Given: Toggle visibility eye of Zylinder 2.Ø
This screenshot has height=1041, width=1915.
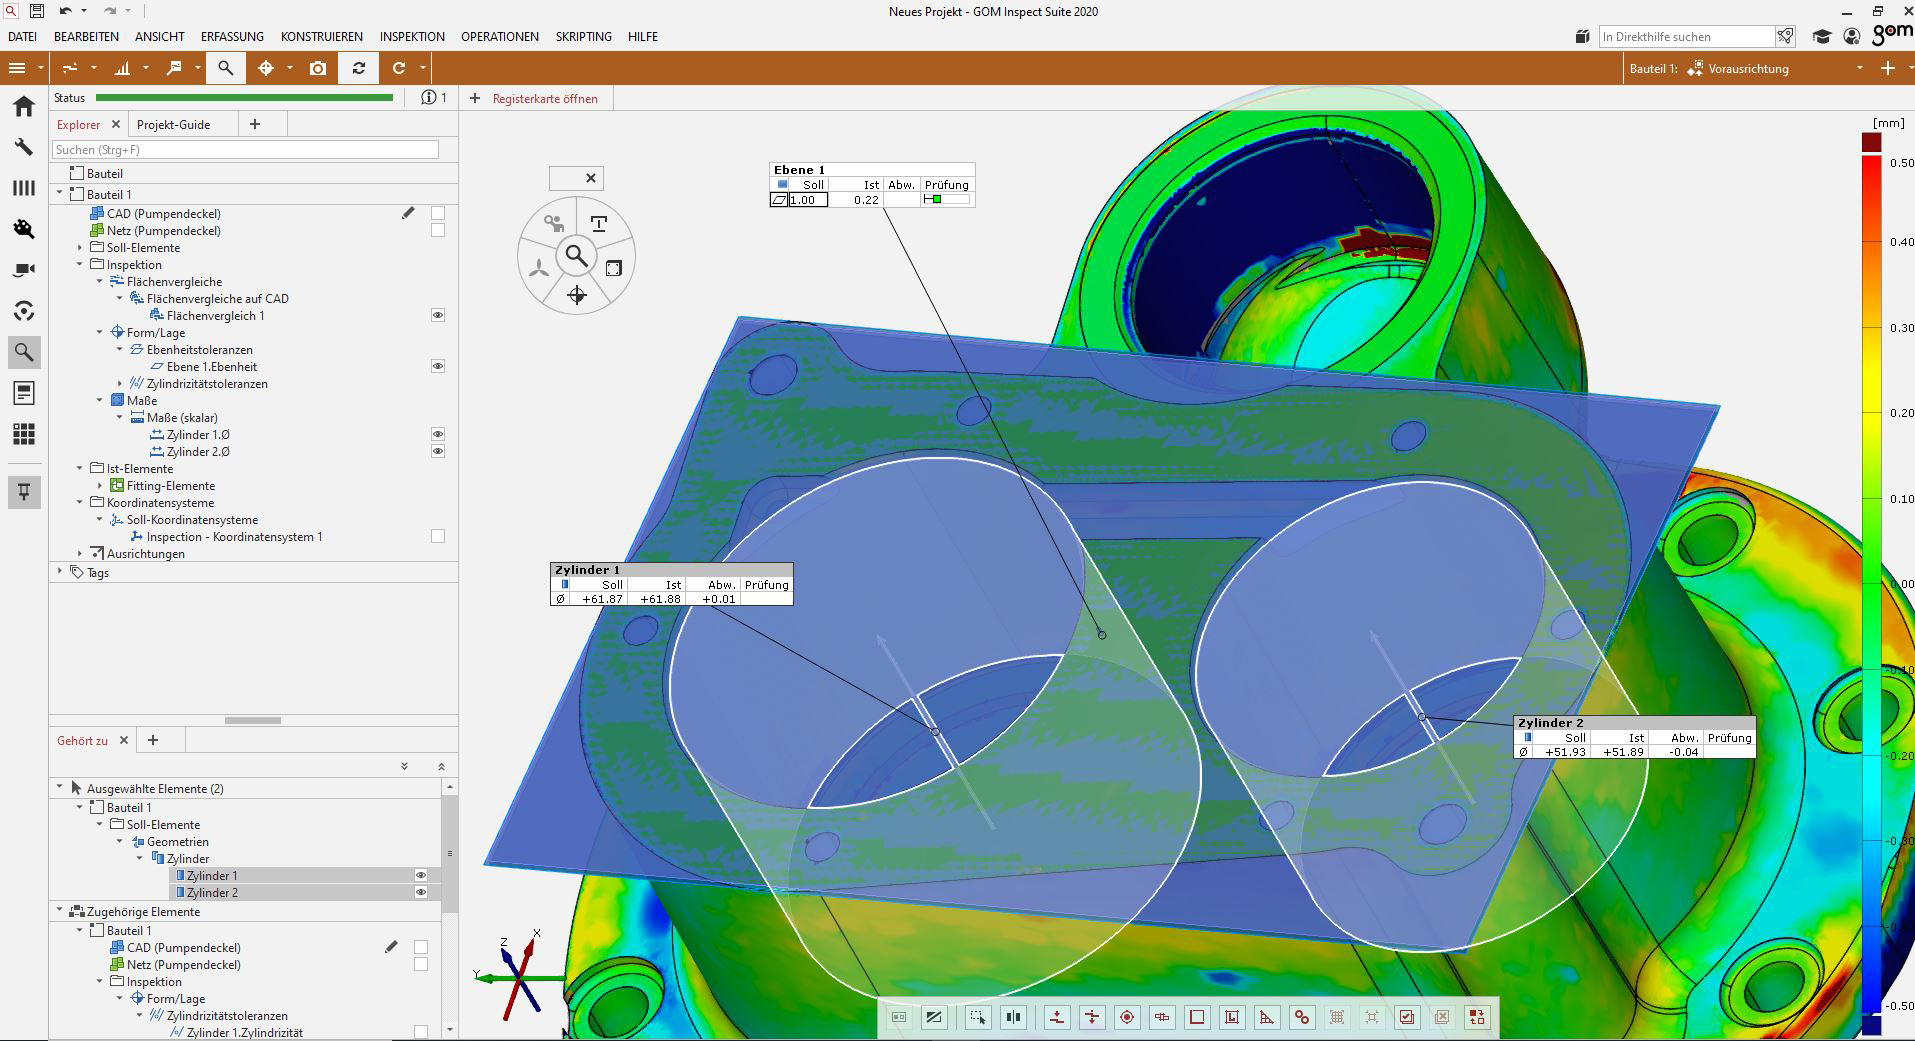Looking at the screenshot, I should coord(438,451).
